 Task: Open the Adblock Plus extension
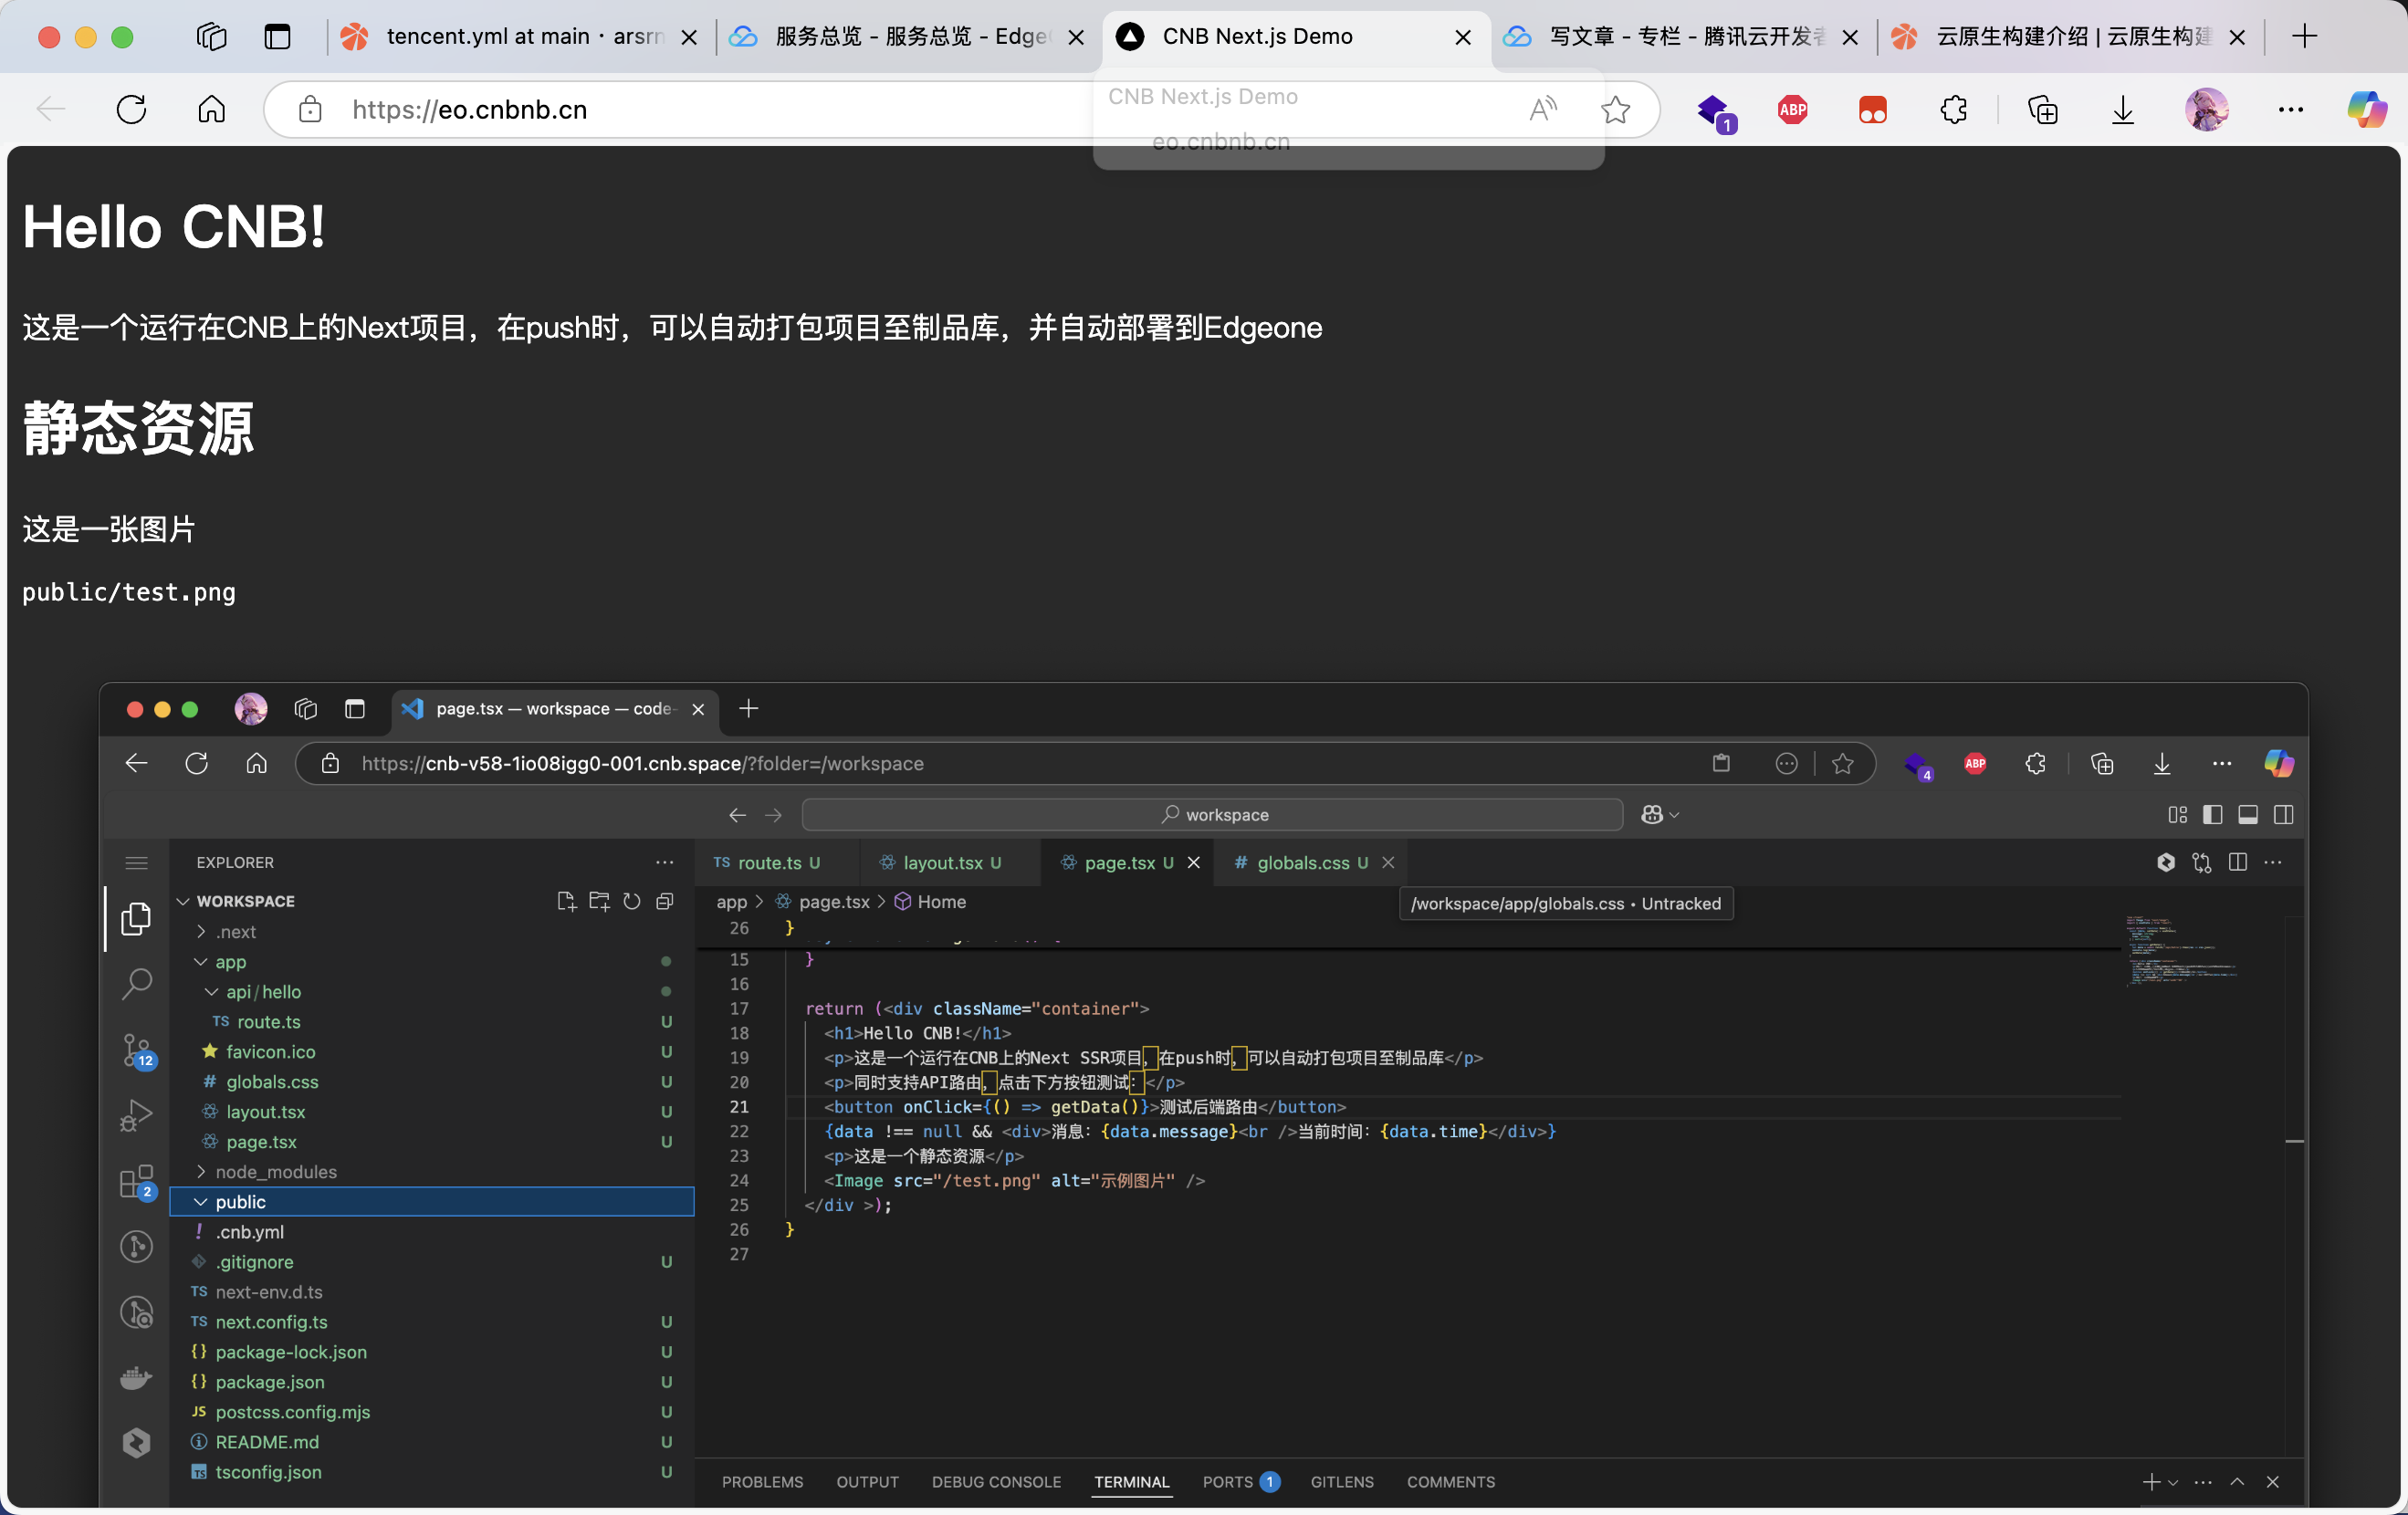[x=1792, y=109]
